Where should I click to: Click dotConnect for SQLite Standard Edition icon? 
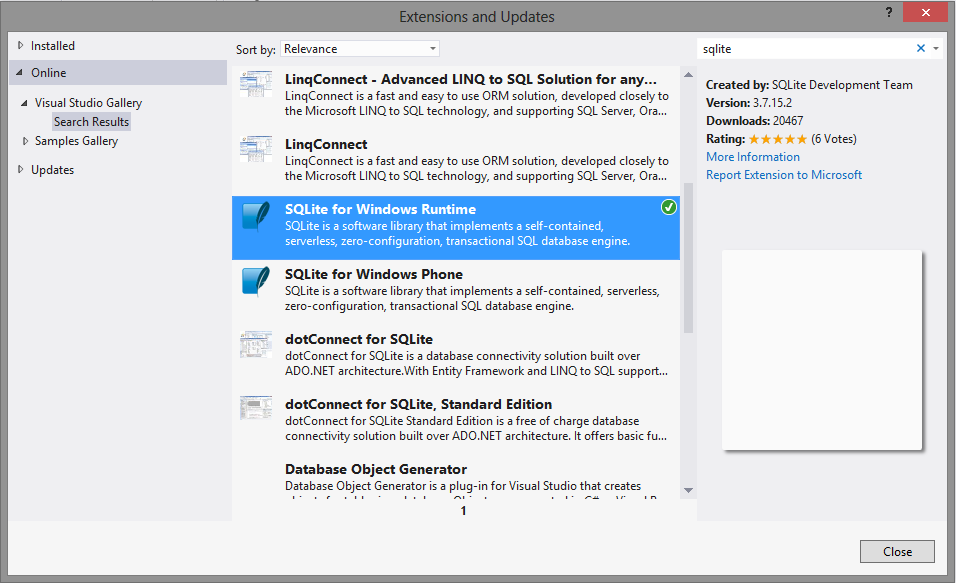256,408
